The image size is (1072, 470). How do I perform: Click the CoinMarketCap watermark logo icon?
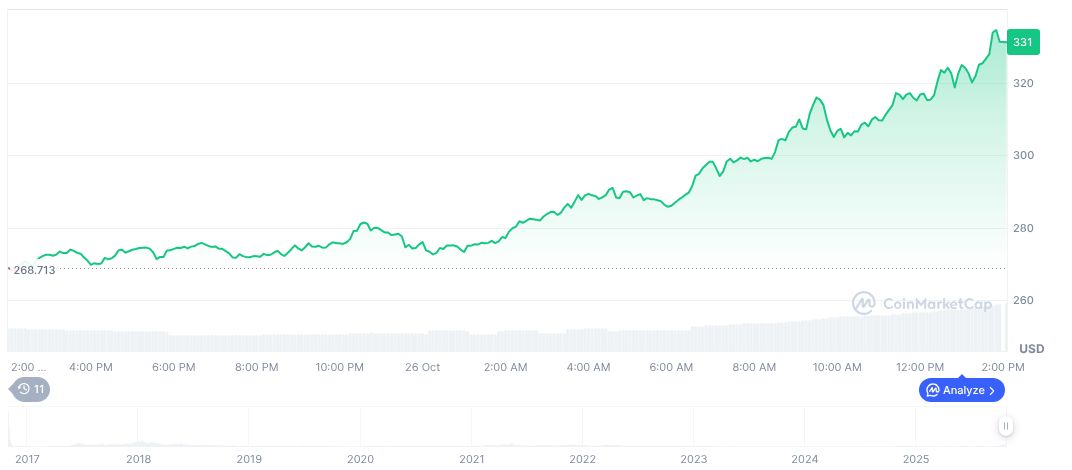click(864, 302)
